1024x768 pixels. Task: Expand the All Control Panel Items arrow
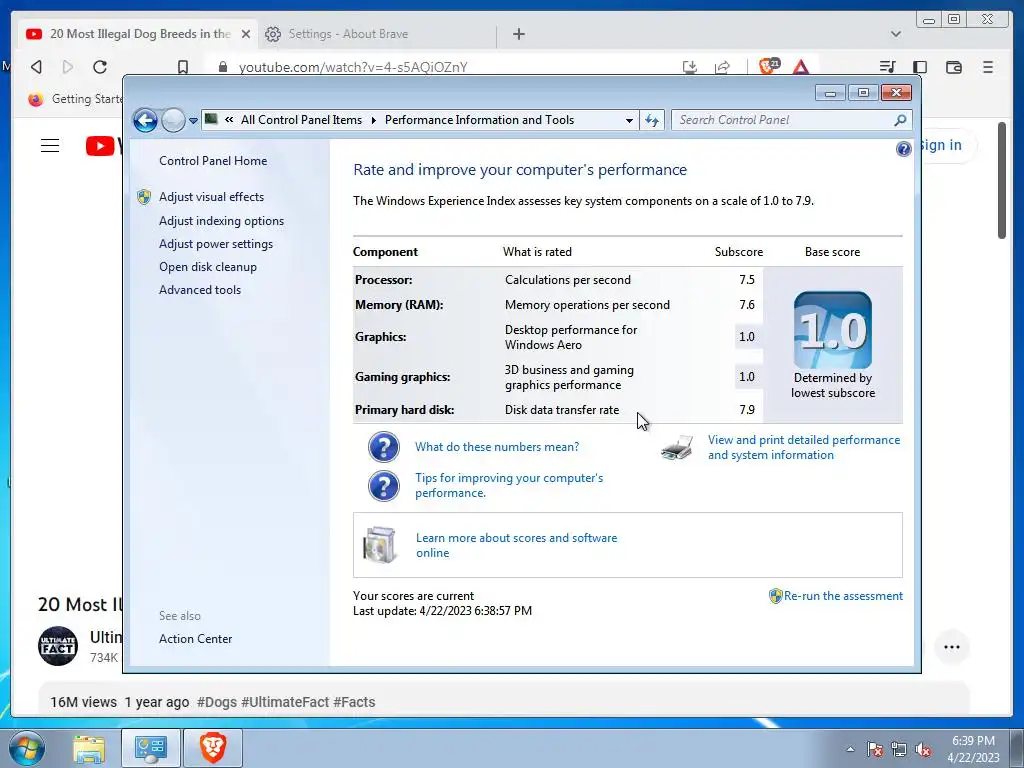click(374, 120)
